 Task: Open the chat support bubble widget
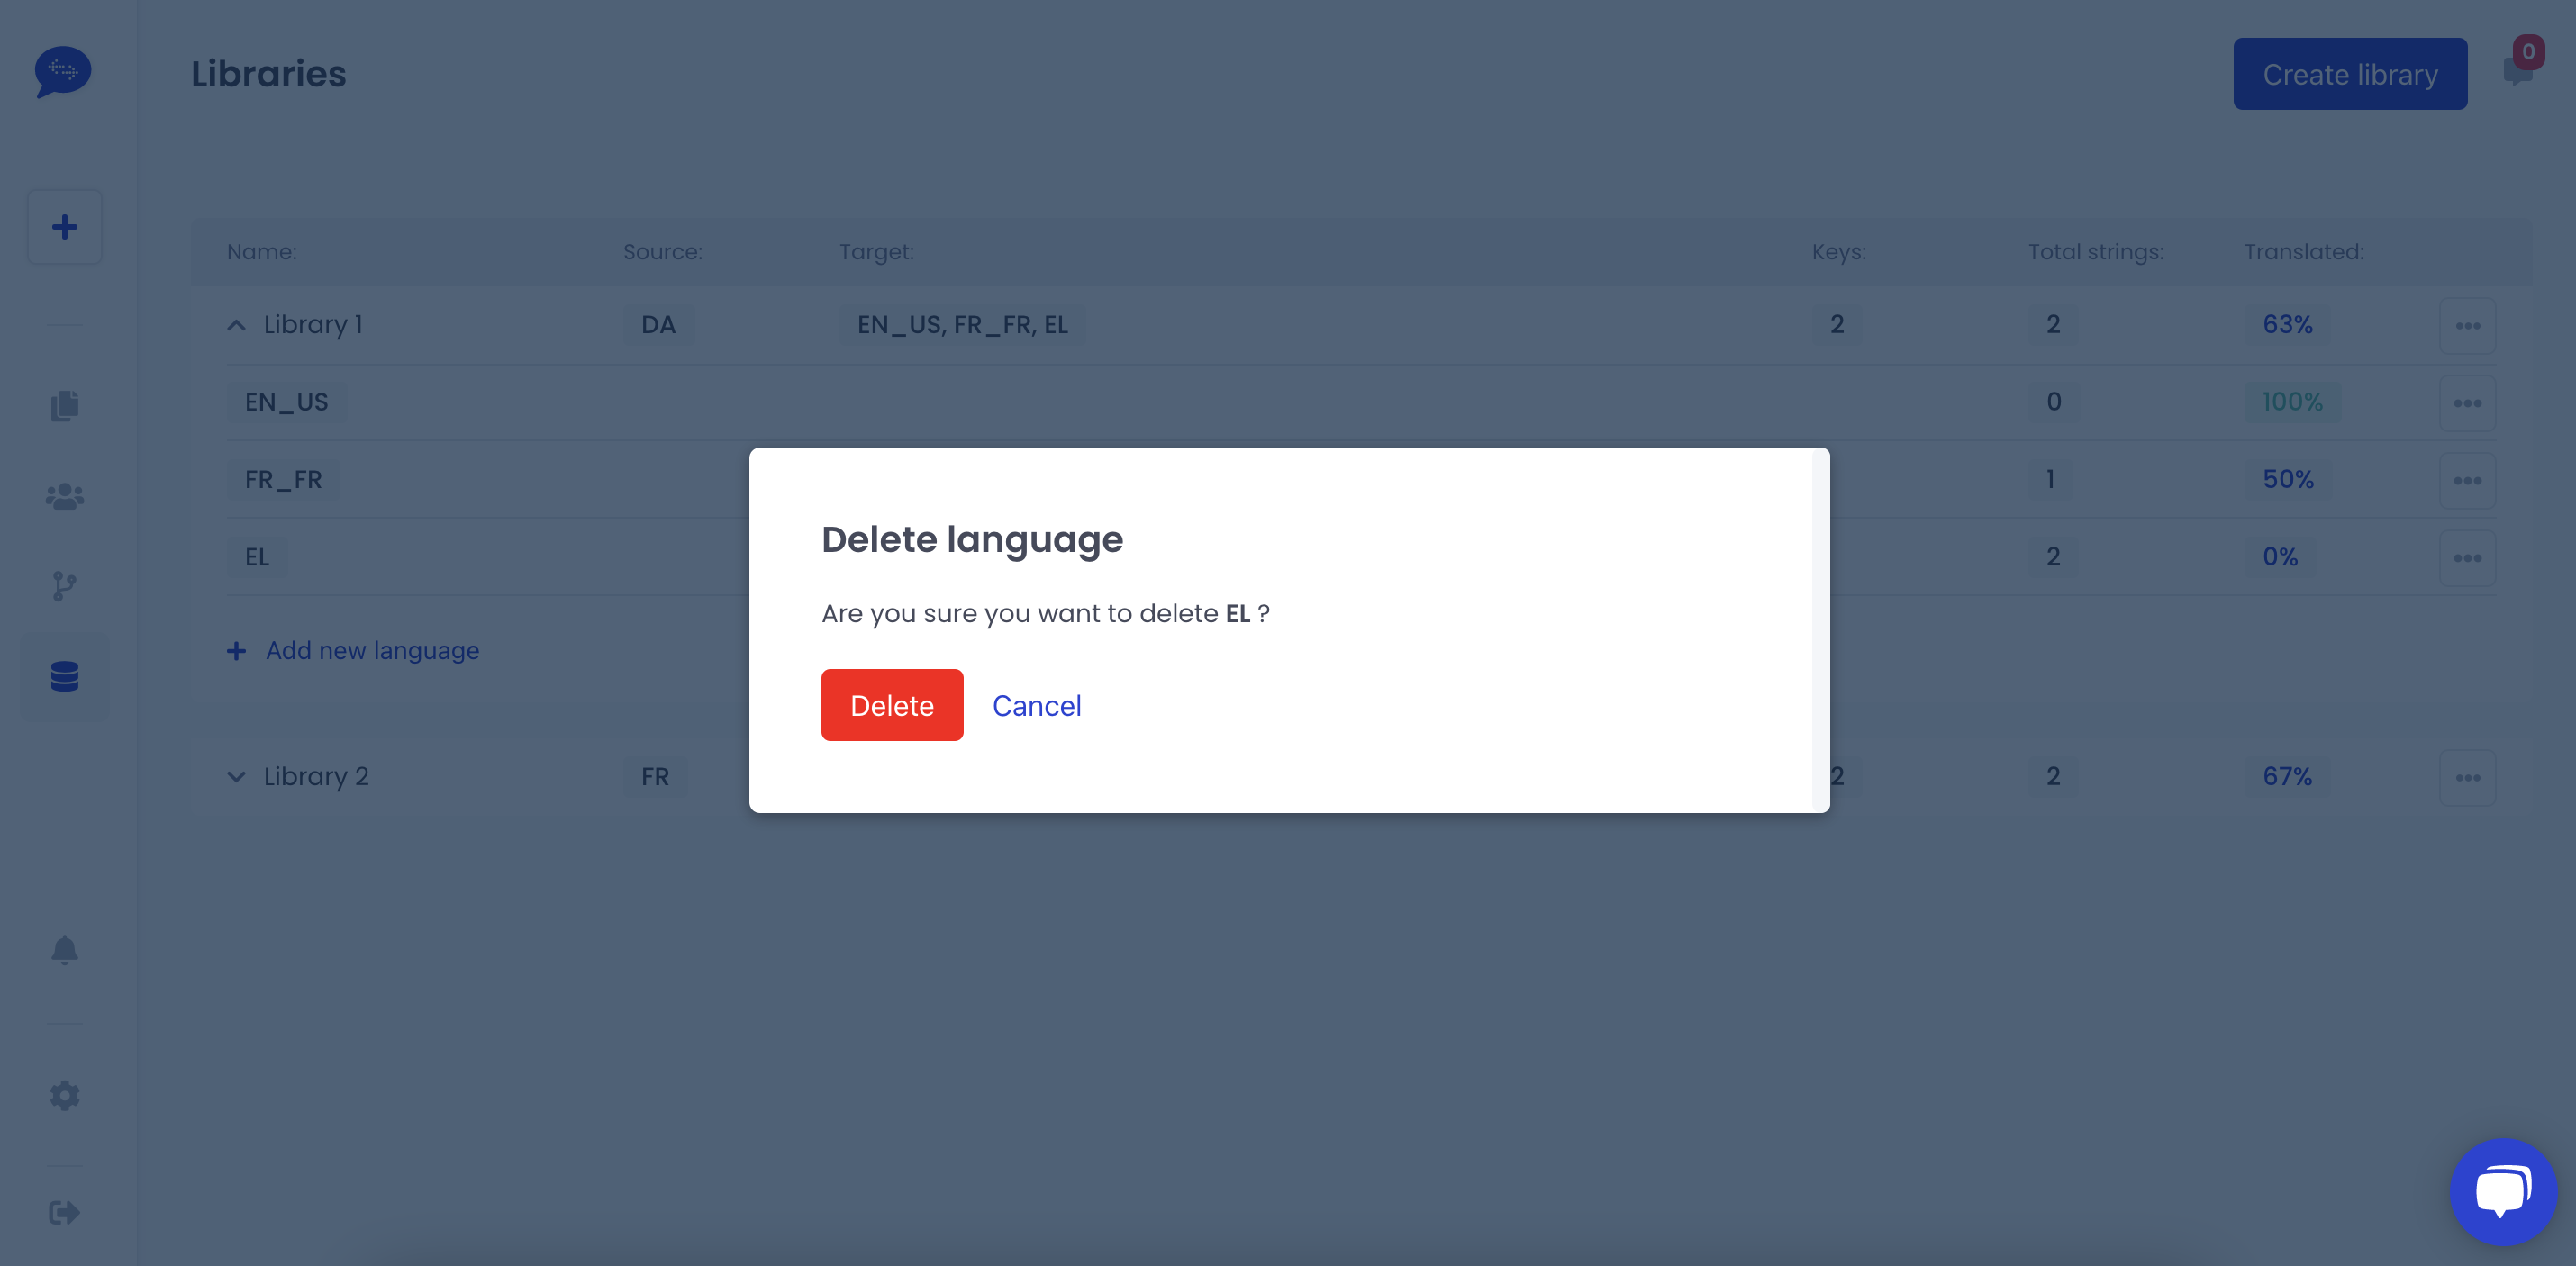[2503, 1192]
